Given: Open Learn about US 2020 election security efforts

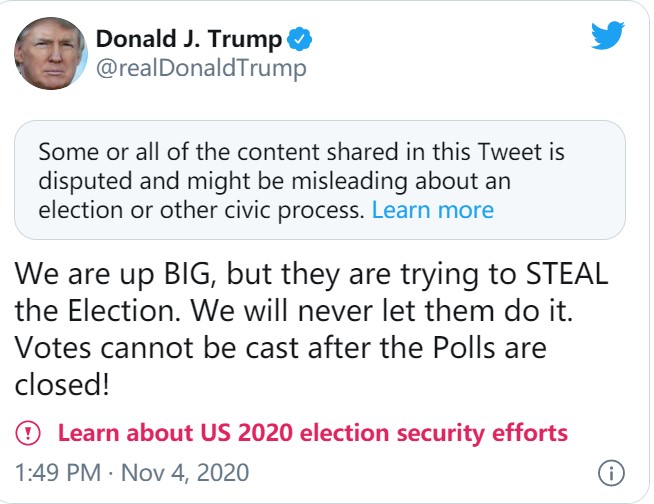Looking at the screenshot, I should [313, 433].
